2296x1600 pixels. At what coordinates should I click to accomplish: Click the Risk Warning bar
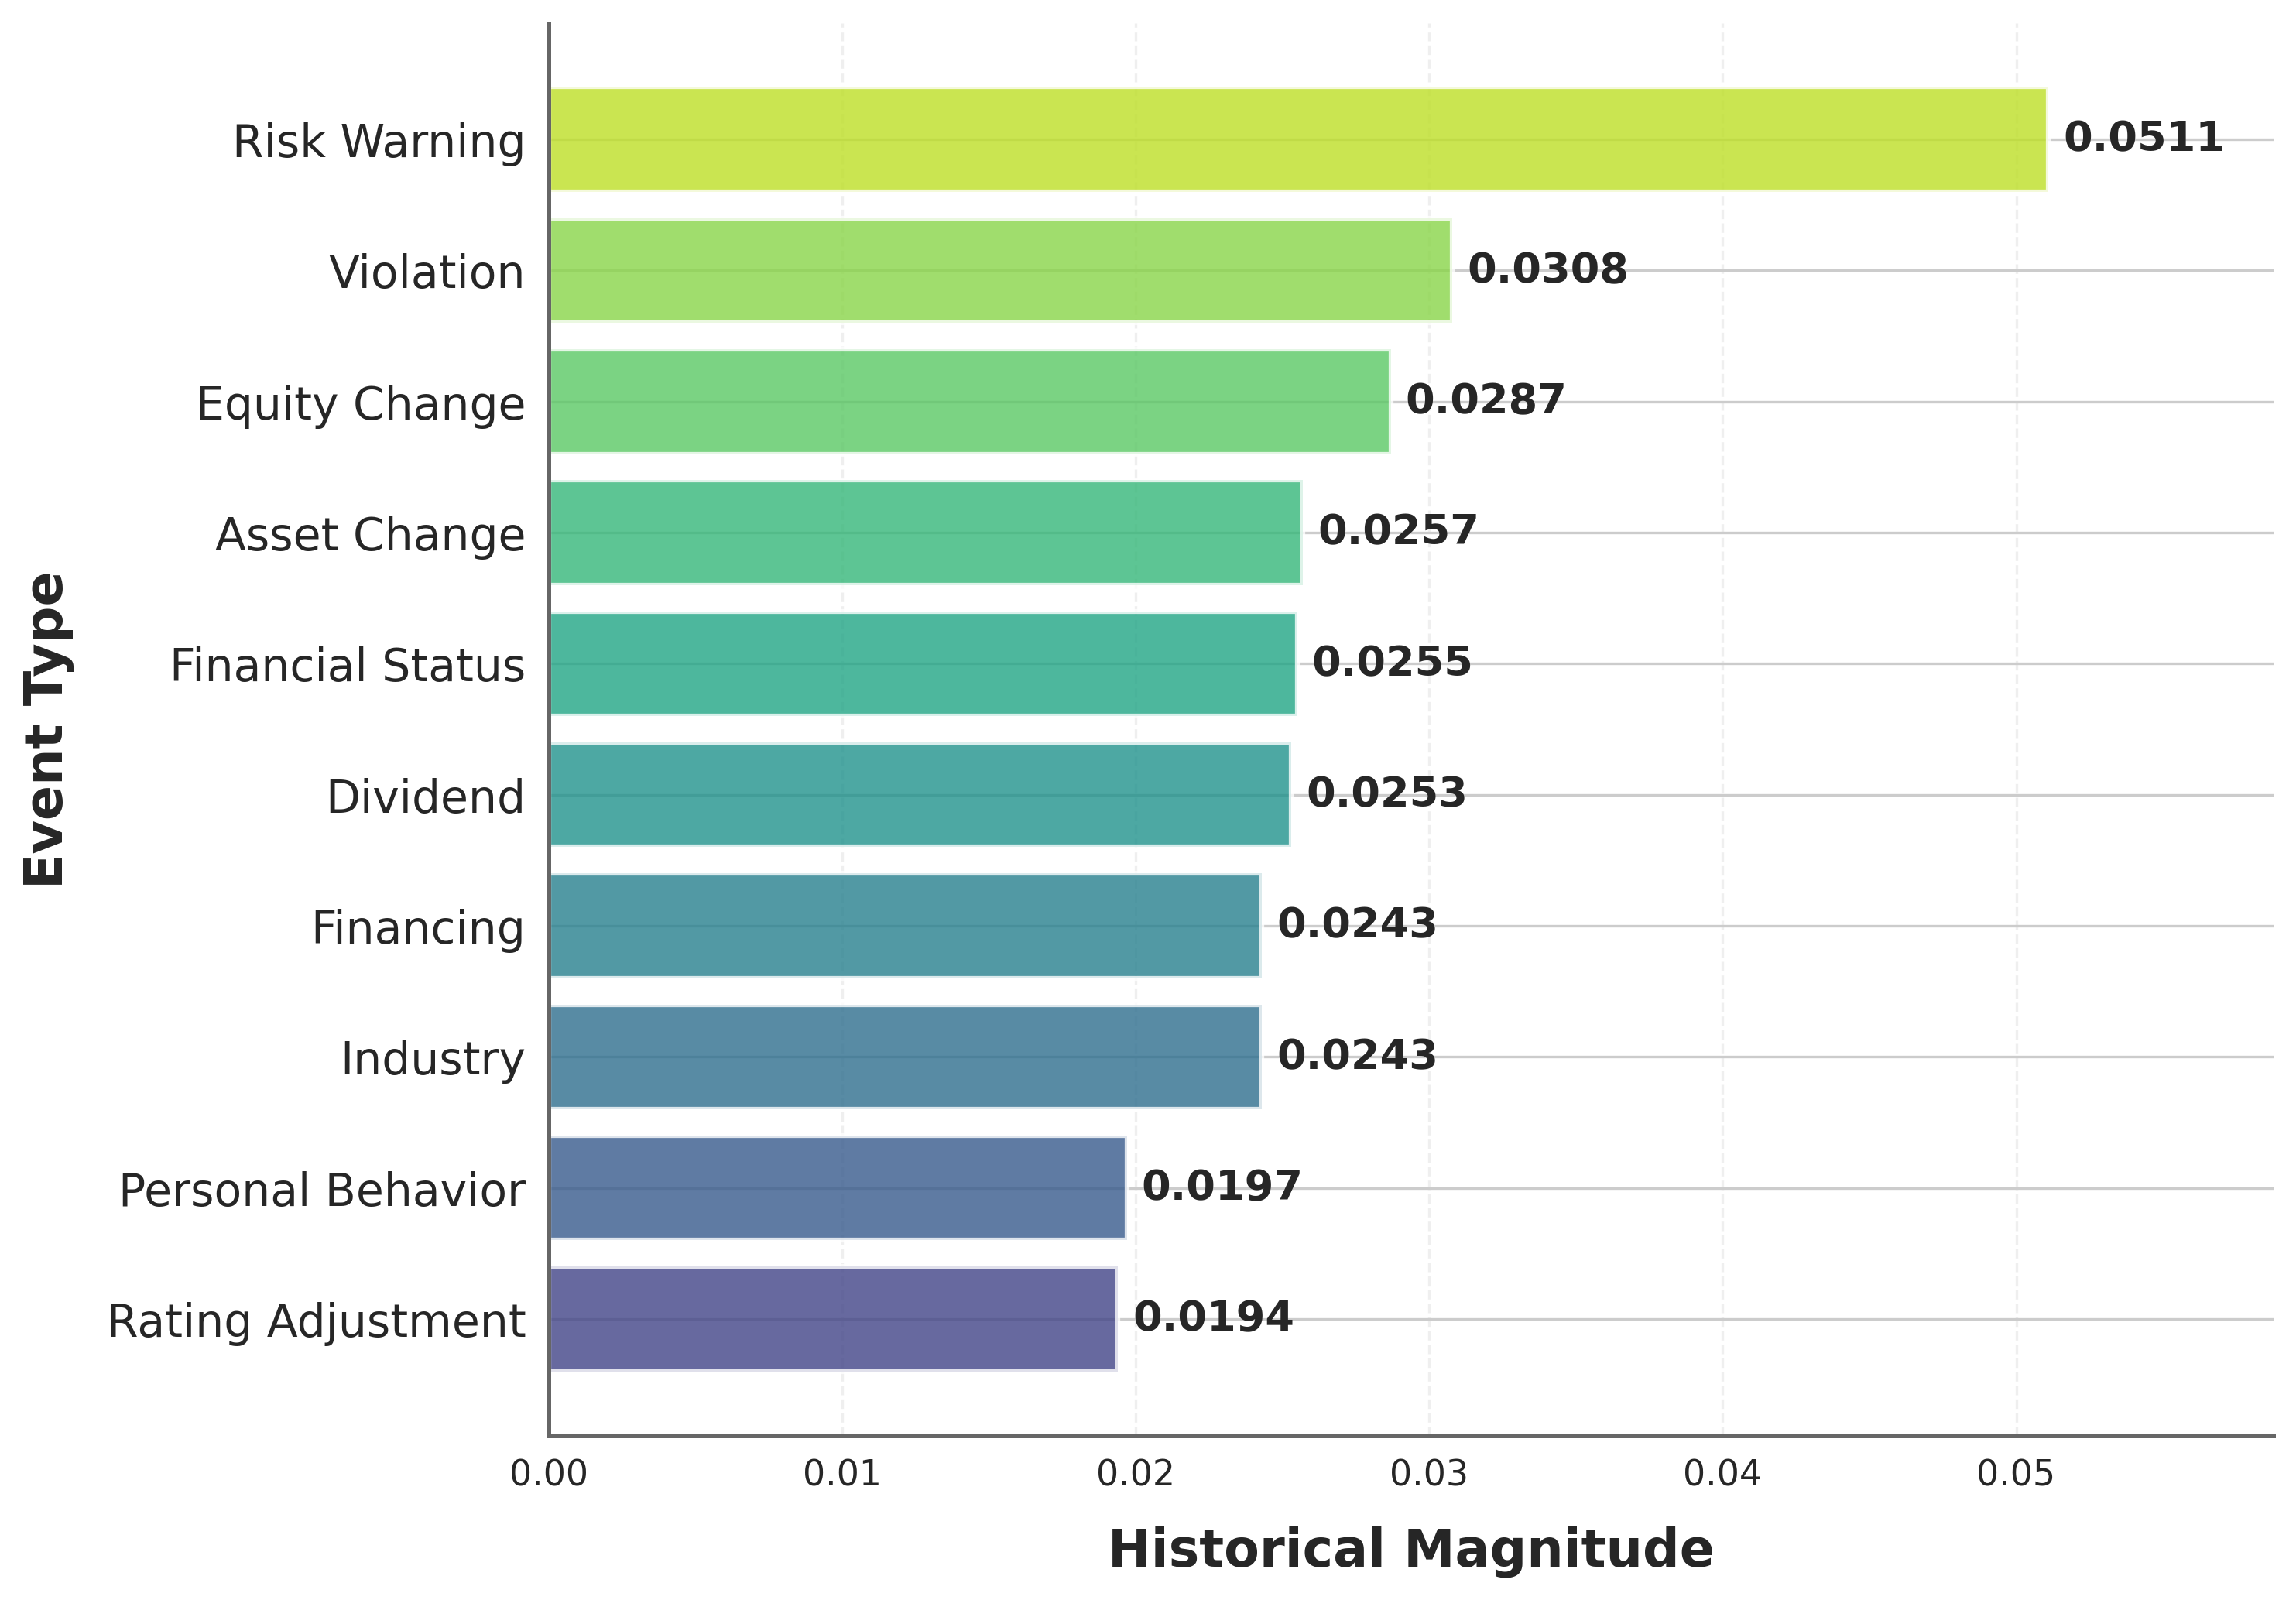tap(1297, 139)
